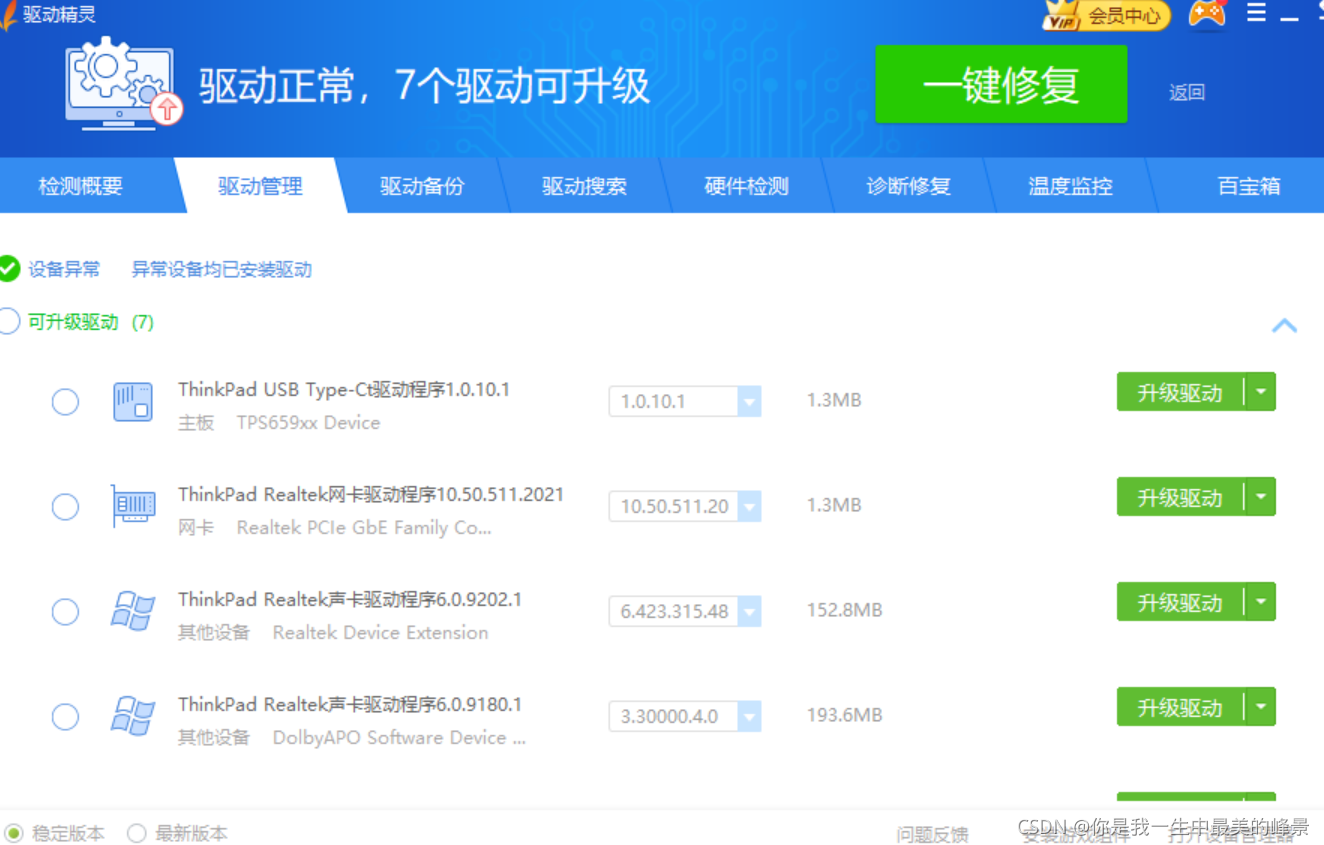Click the Windows icon for Realtek Device Extension
This screenshot has width=1324, height=845.
click(x=132, y=611)
